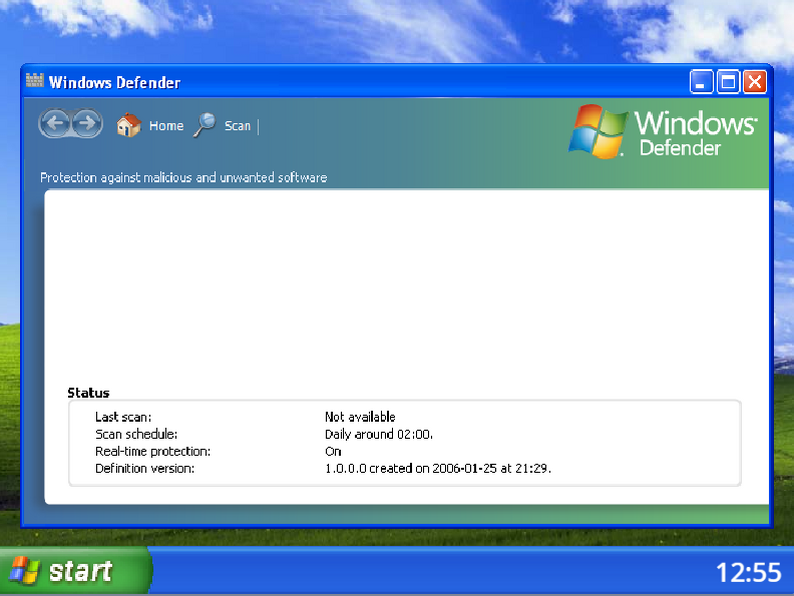
Task: Close the Windows Defender window
Action: 755,82
